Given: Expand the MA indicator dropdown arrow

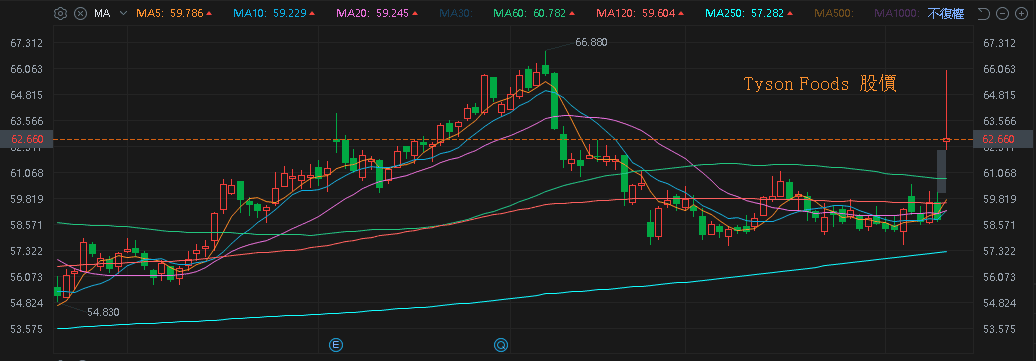Looking at the screenshot, I should click(x=123, y=13).
